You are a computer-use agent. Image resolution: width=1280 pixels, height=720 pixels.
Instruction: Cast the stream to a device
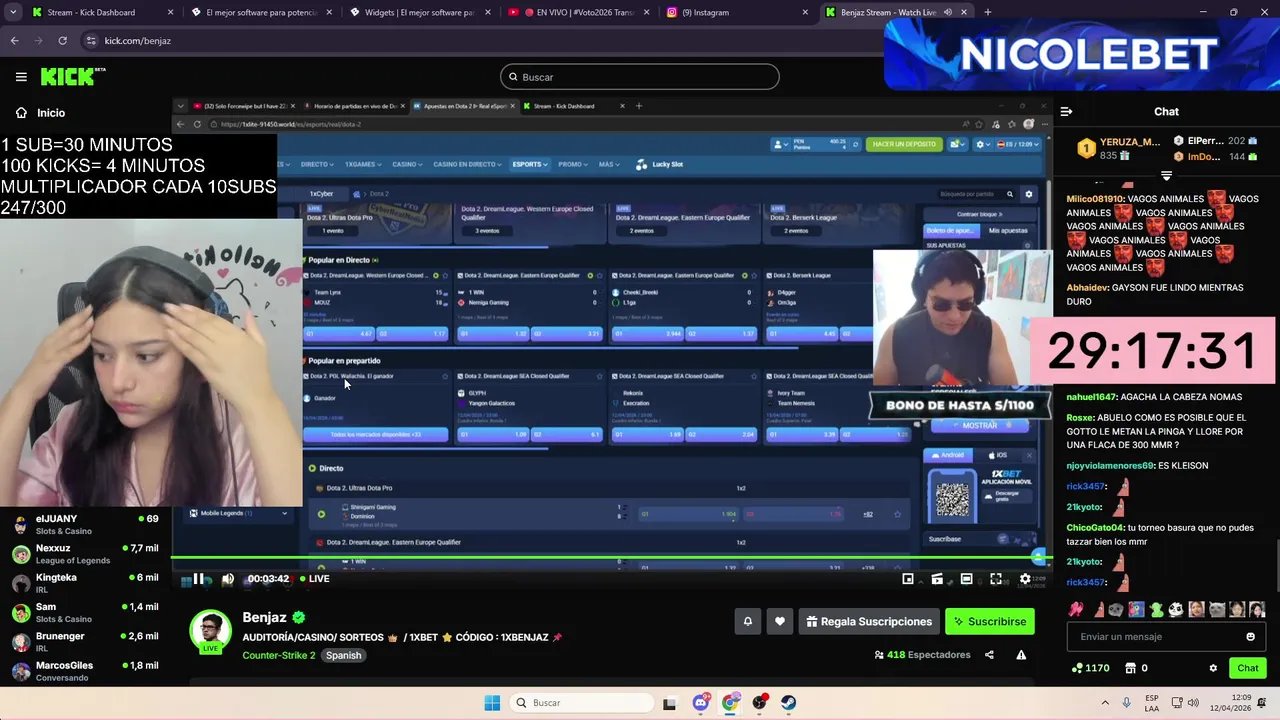pyautogui.click(x=937, y=579)
